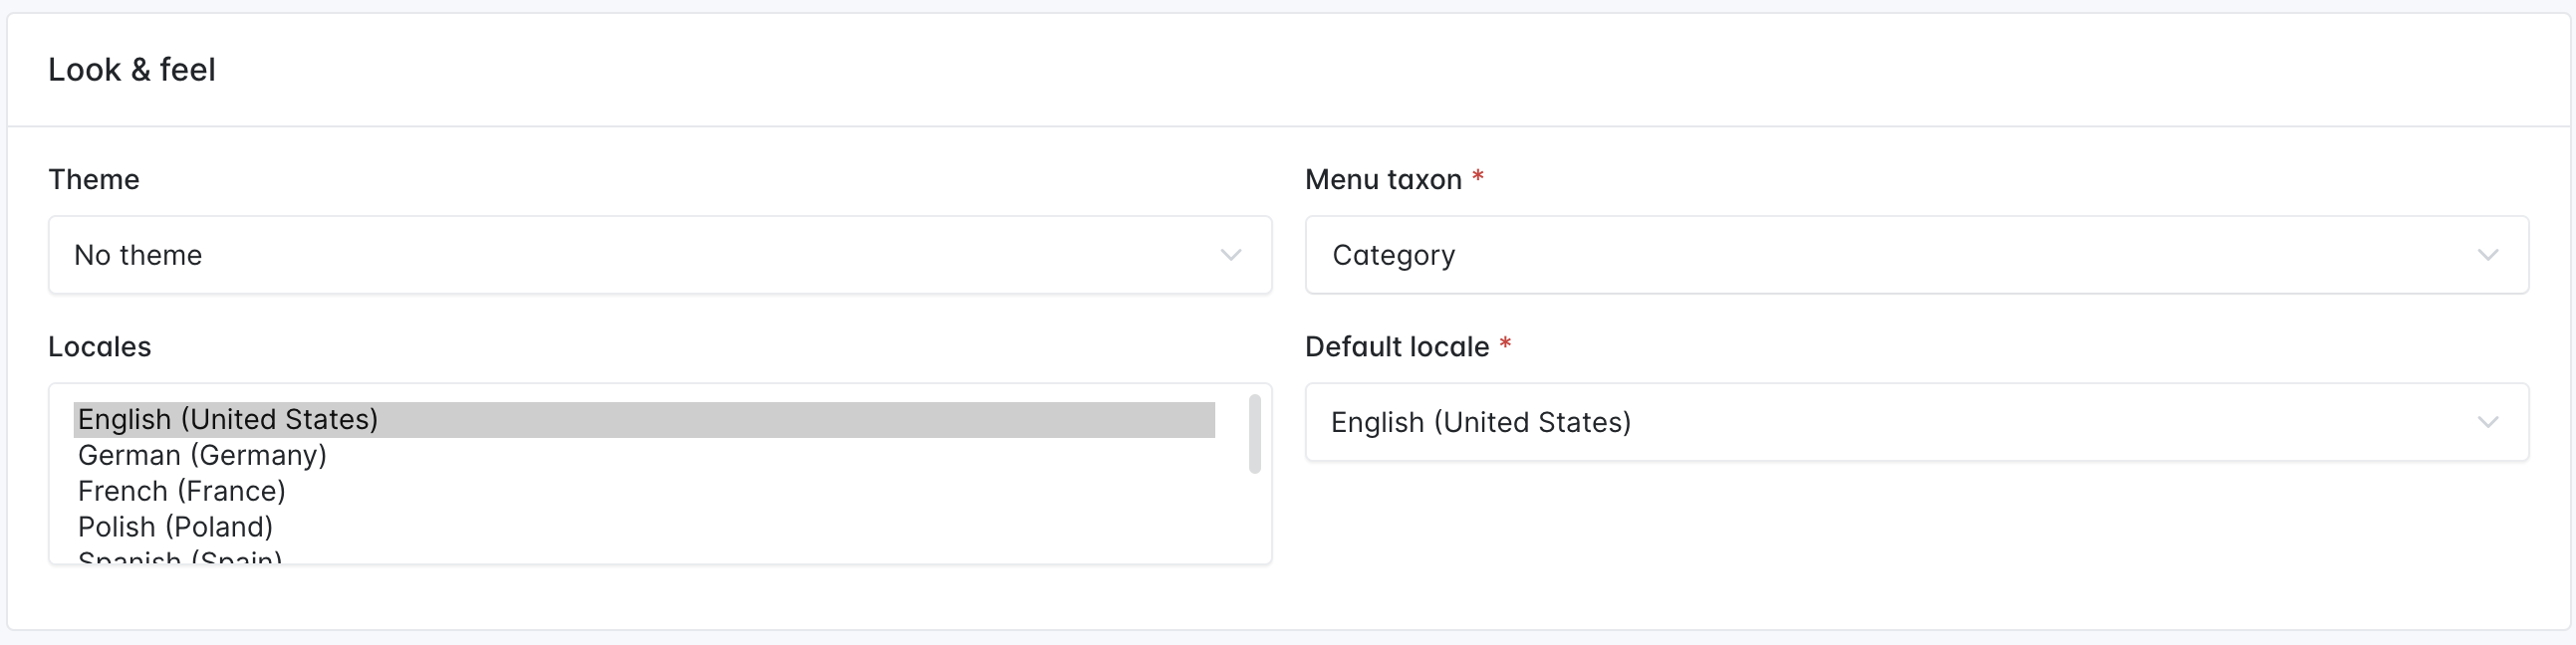Click the Theme field label
Screen dimensions: 2576x645
[94, 180]
